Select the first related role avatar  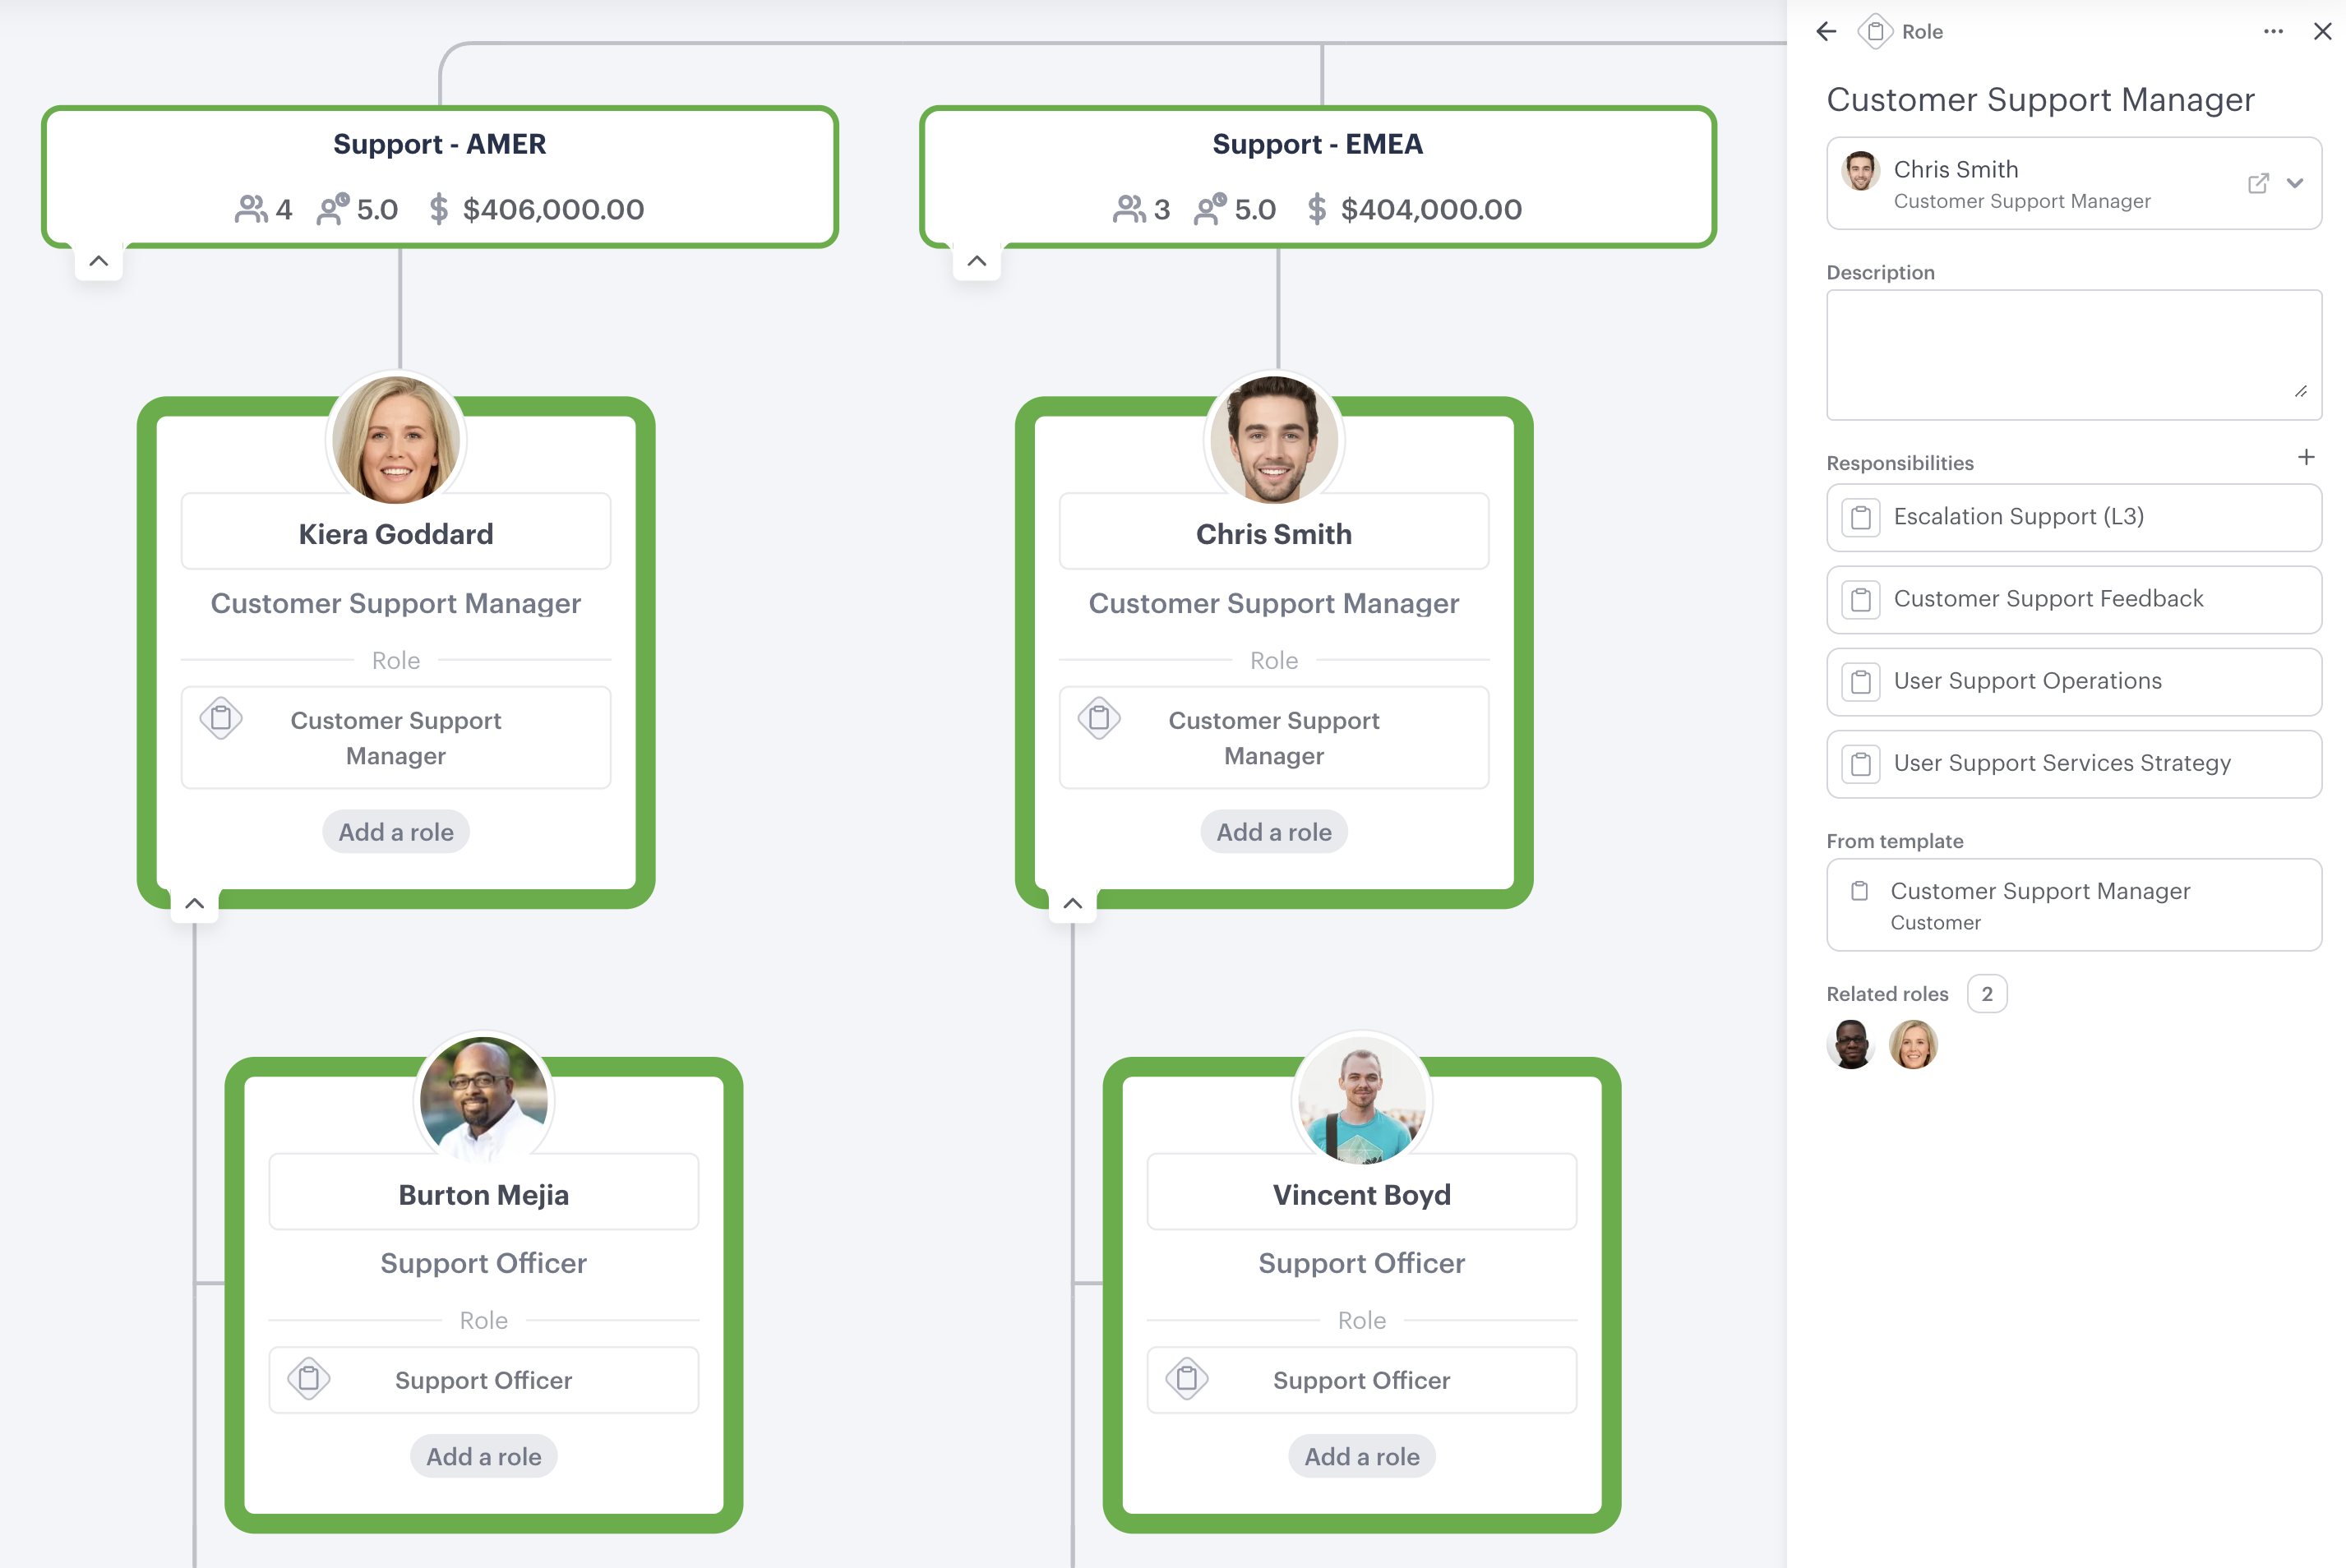1851,1044
